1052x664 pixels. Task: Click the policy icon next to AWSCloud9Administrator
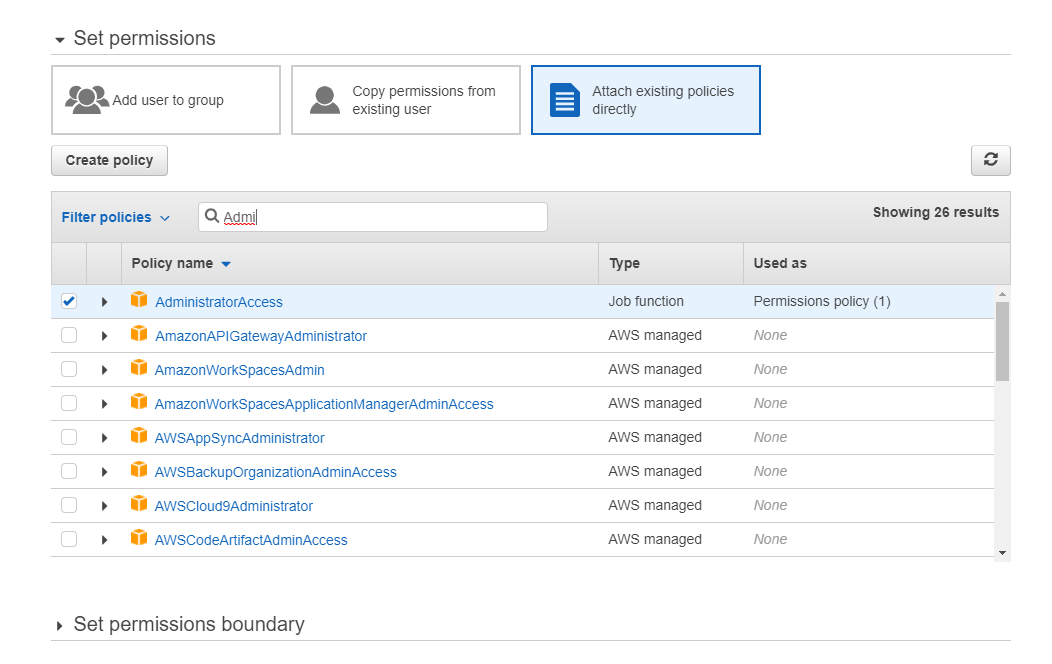(x=139, y=505)
